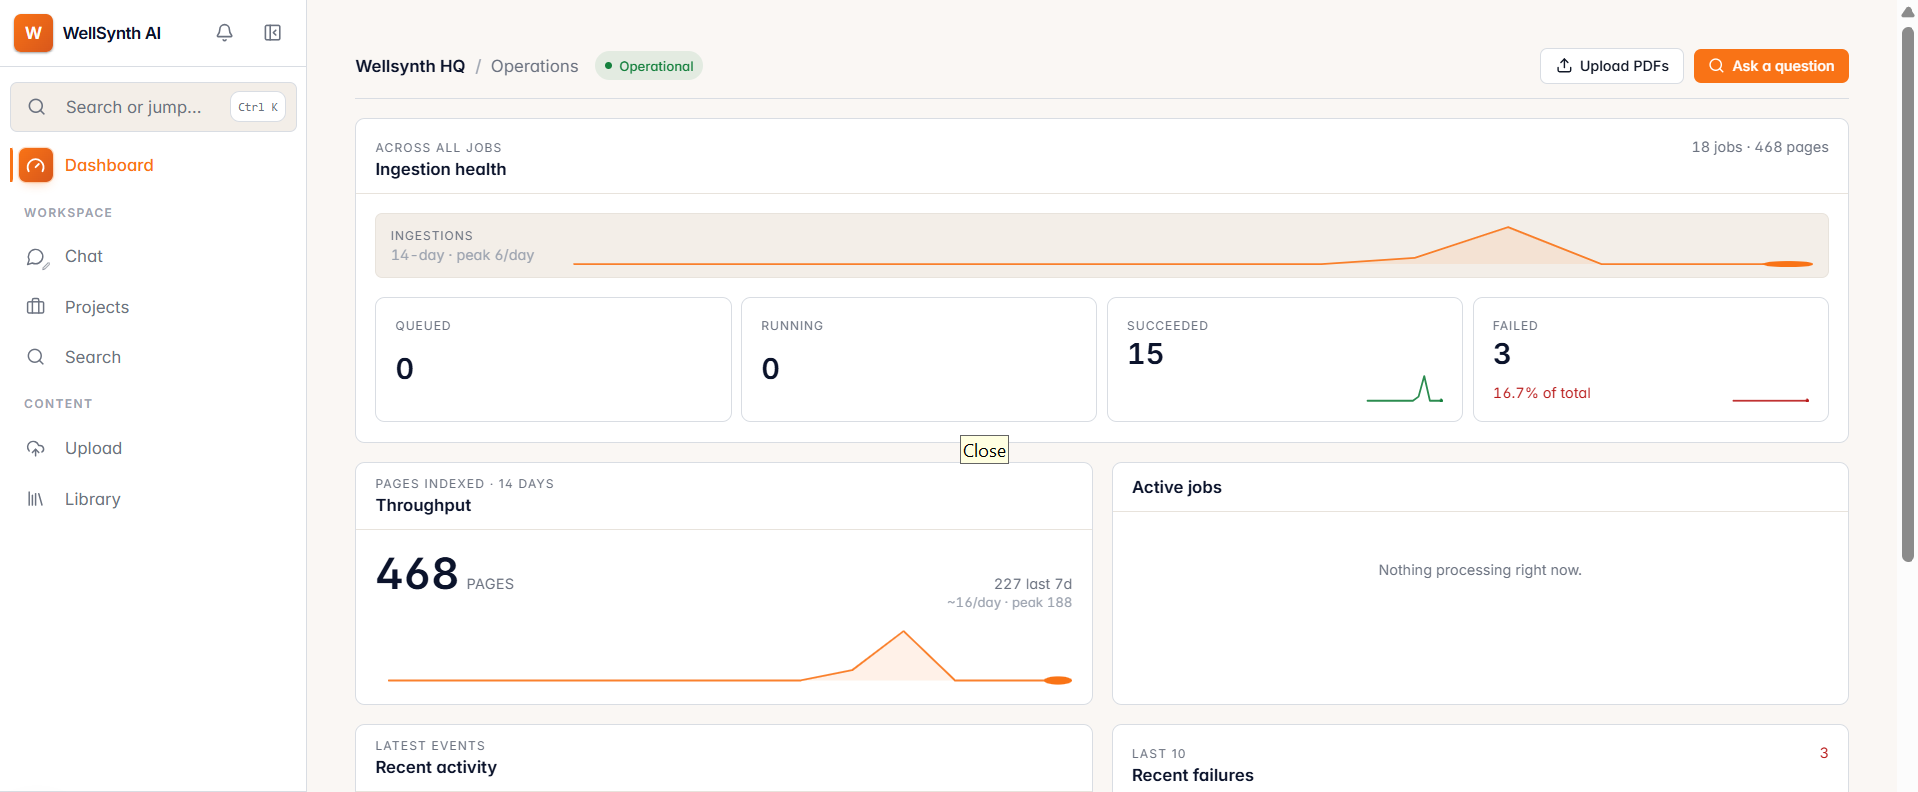Click the WellSynth AI logo
1918x792 pixels.
coord(33,33)
